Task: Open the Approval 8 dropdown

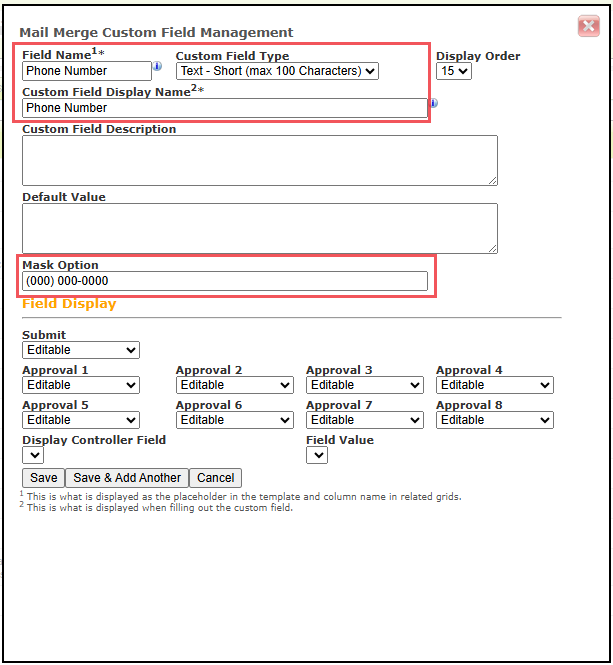Action: click(495, 420)
